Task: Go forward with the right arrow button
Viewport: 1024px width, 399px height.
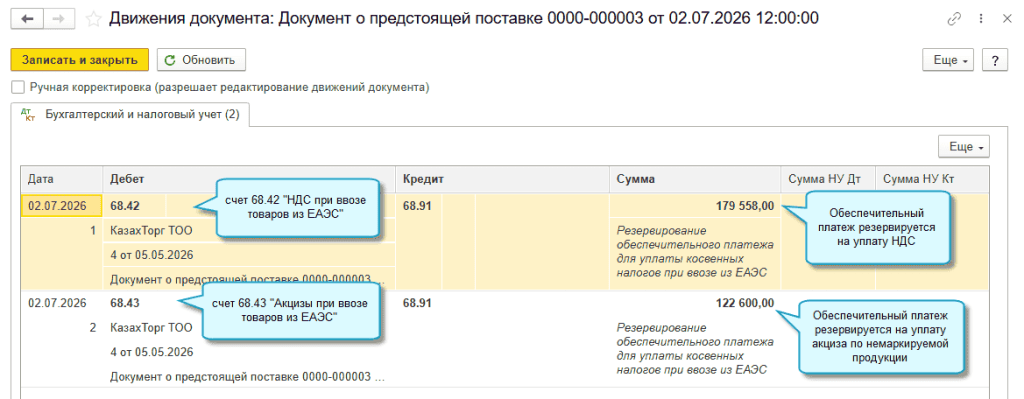Action: (57, 19)
